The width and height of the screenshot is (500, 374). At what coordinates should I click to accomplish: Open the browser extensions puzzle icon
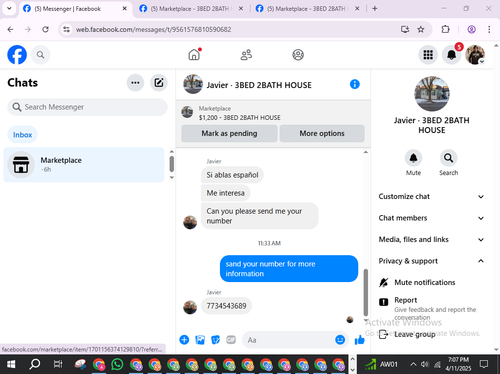click(x=446, y=29)
